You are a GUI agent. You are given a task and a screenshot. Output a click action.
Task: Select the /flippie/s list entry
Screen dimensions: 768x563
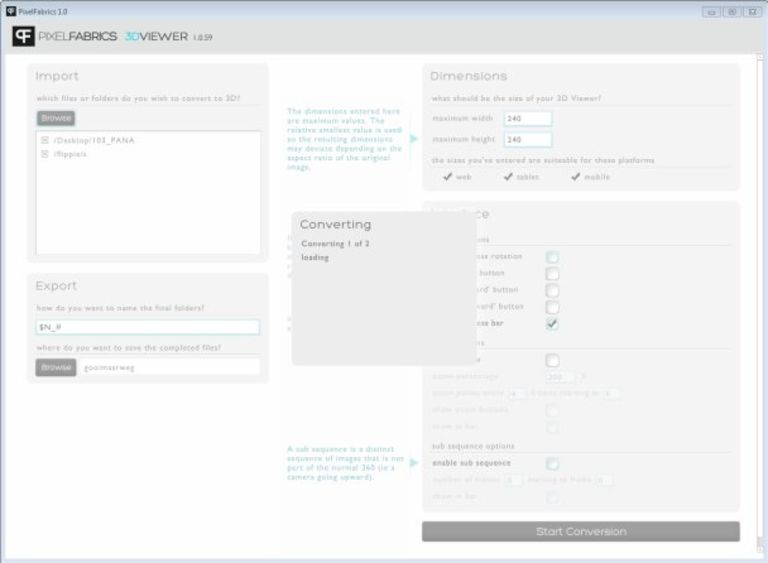click(x=70, y=154)
